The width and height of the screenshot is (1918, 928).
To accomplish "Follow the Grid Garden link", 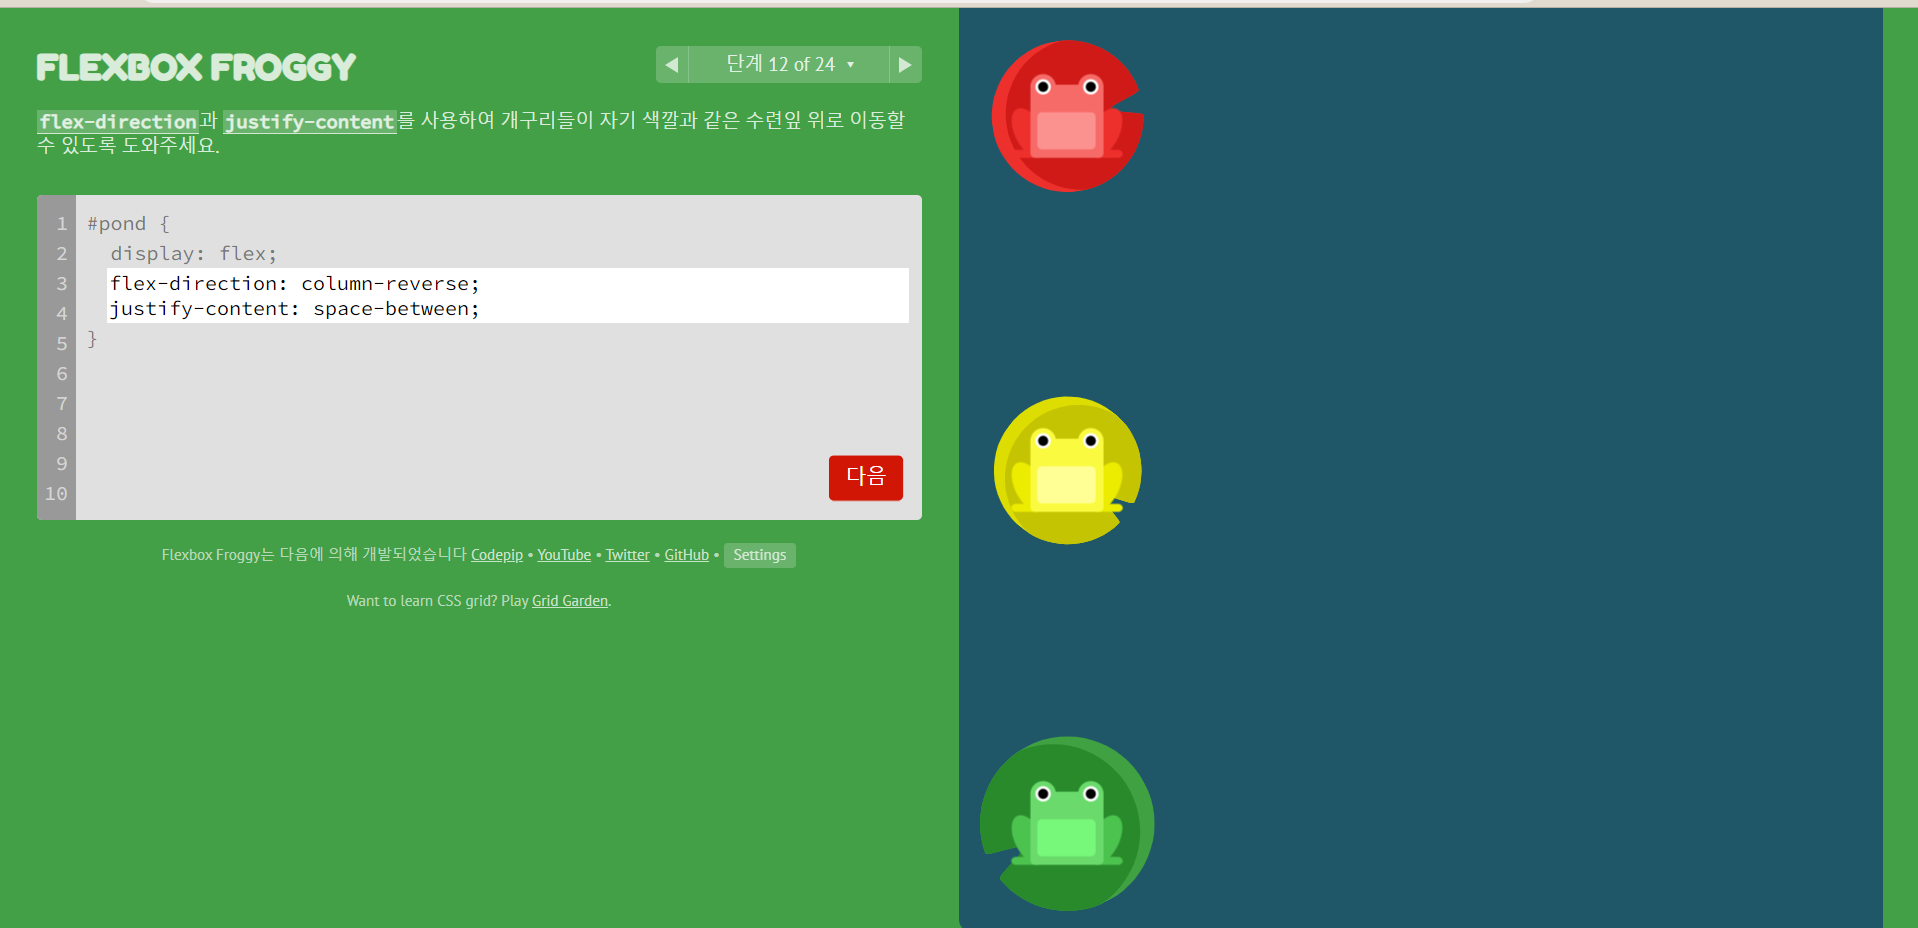I will click(570, 601).
